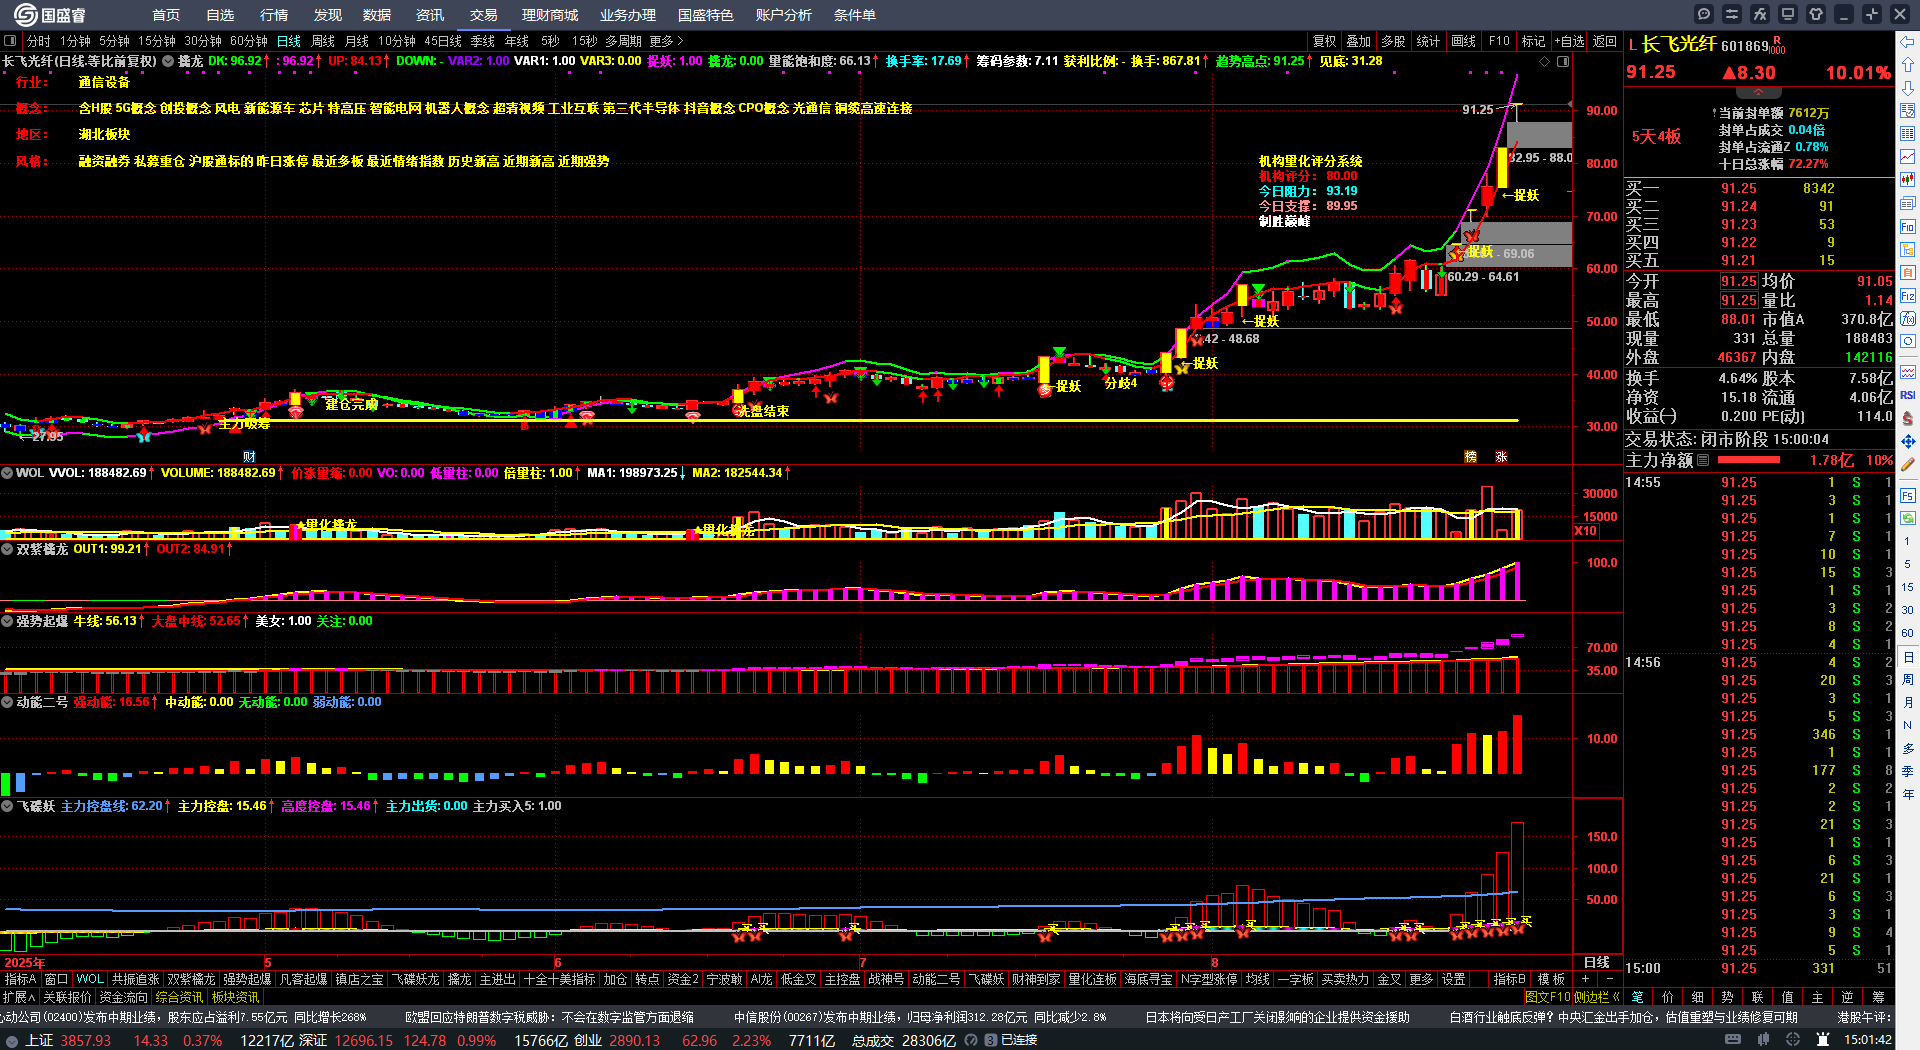Toggle the 双紫擒龙 panel circle button
Image resolution: width=1920 pixels, height=1050 pixels.
tap(7, 549)
